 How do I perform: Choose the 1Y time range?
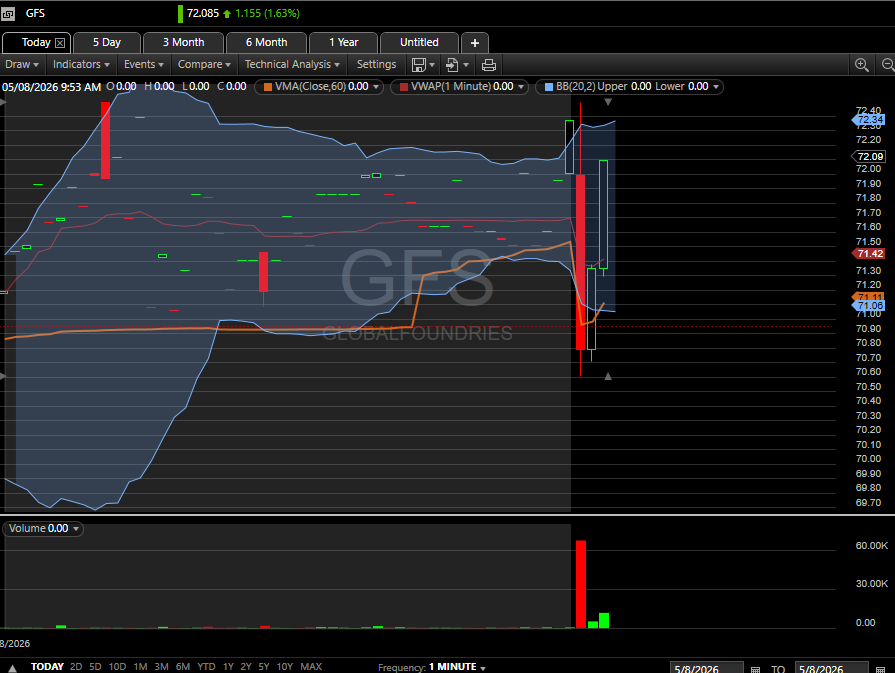[228, 666]
